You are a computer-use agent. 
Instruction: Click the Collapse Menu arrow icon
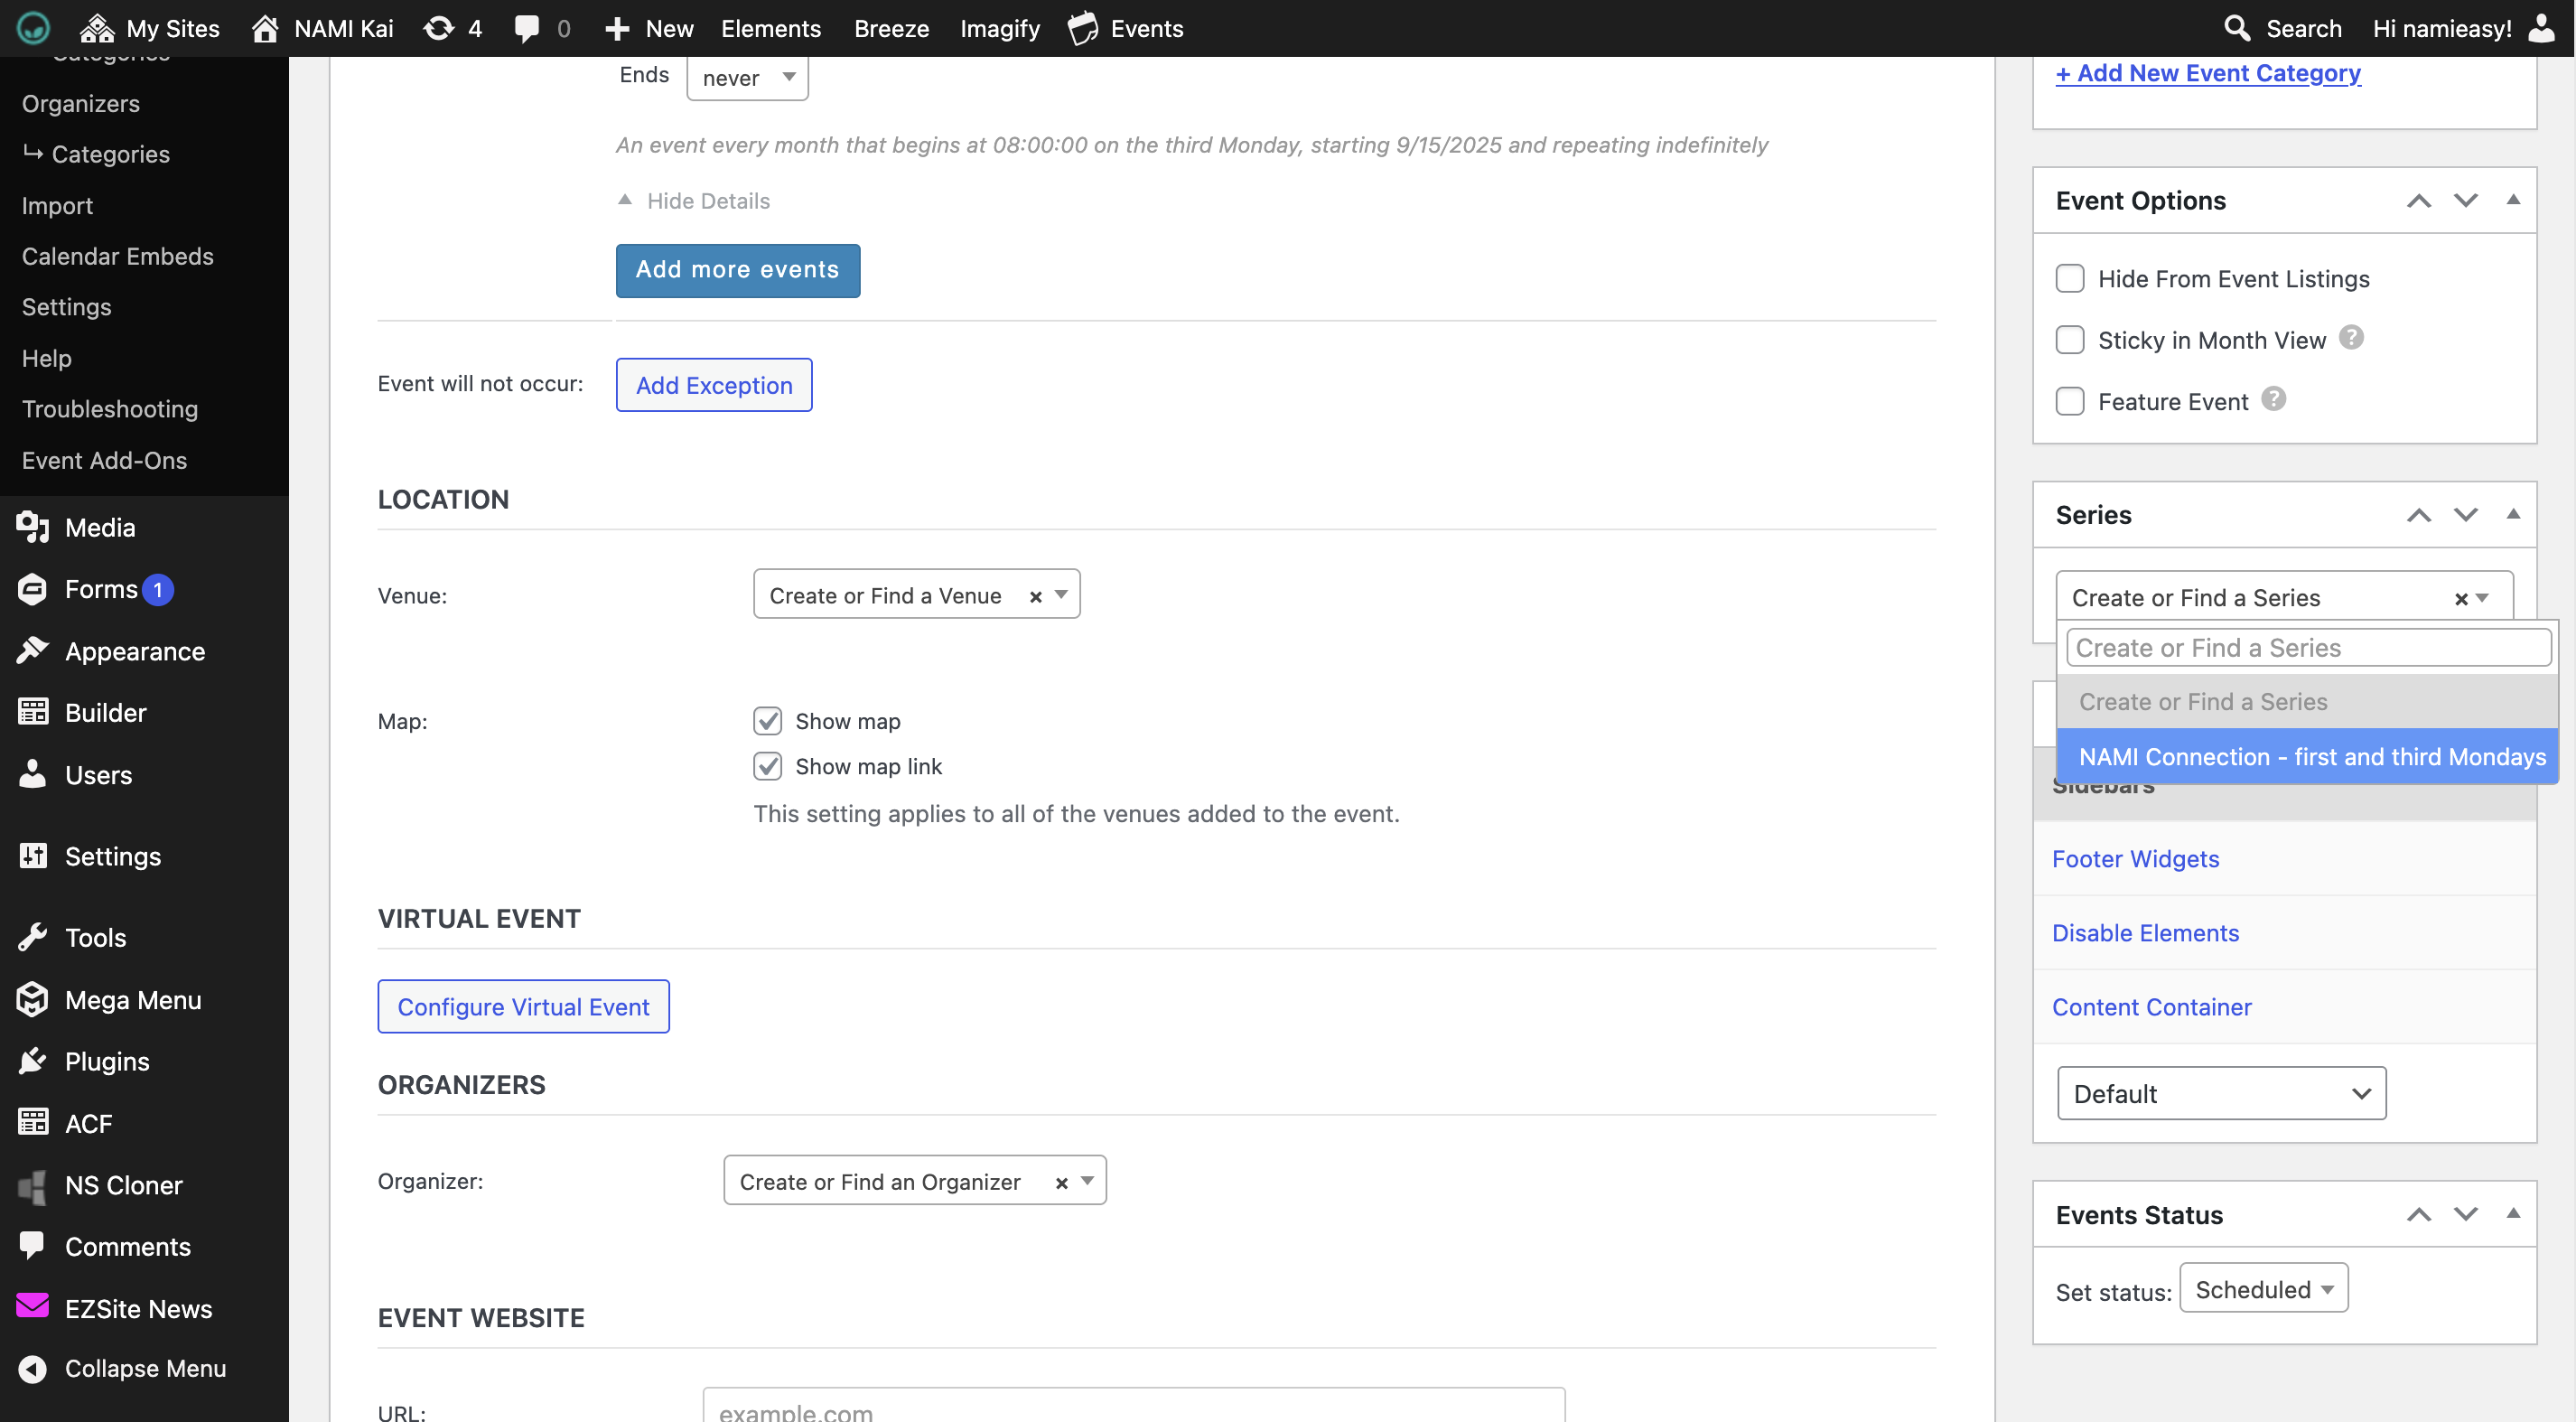[32, 1368]
